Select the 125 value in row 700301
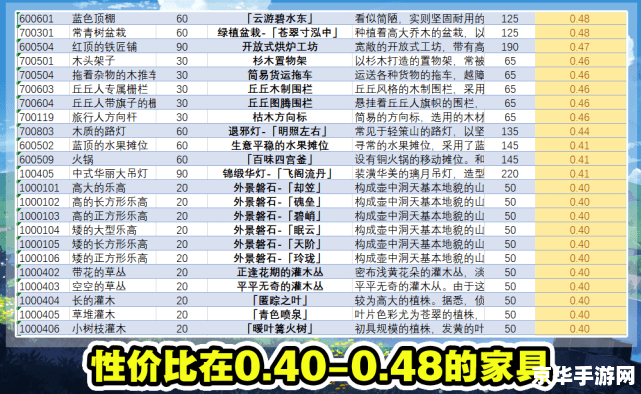Screen dimensions: 641x394 510,33
